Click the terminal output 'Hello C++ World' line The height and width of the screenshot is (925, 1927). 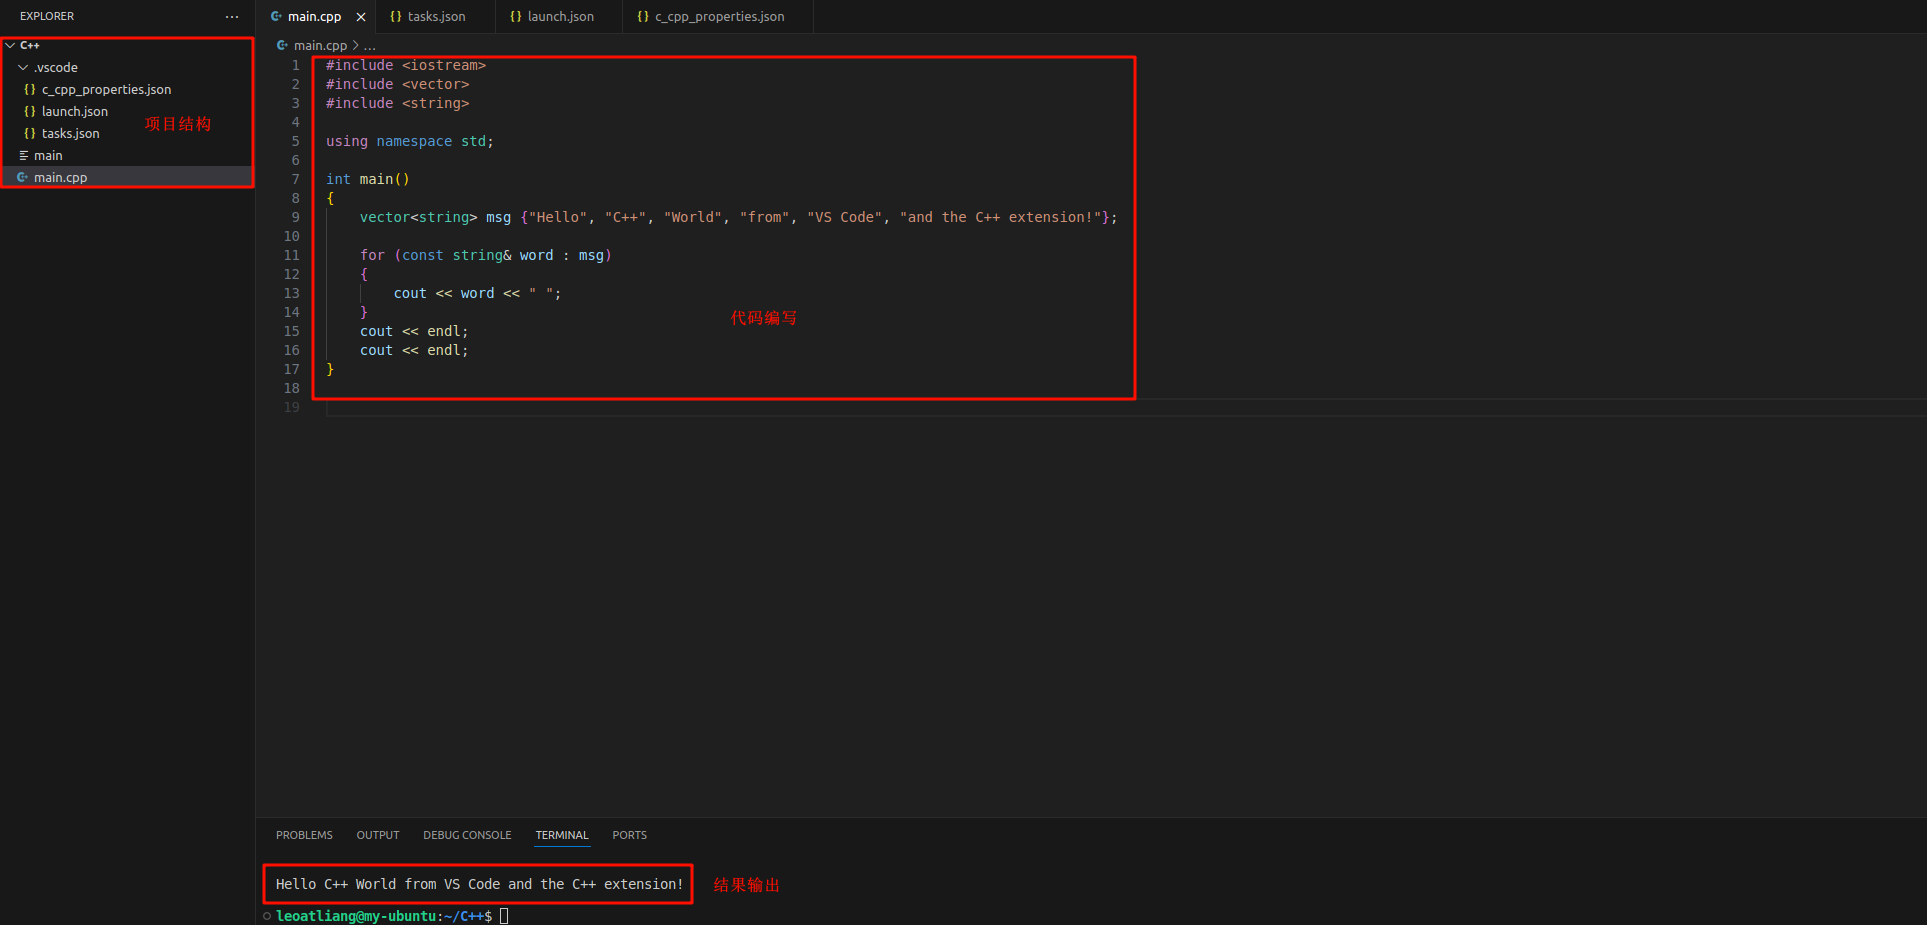pyautogui.click(x=479, y=884)
